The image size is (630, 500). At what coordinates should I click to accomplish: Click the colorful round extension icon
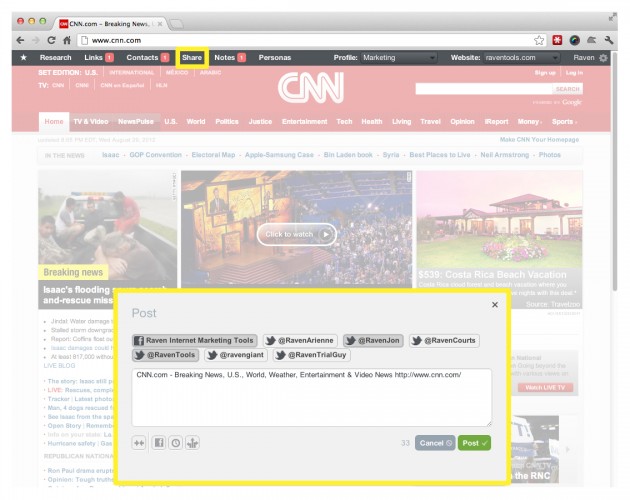(575, 40)
